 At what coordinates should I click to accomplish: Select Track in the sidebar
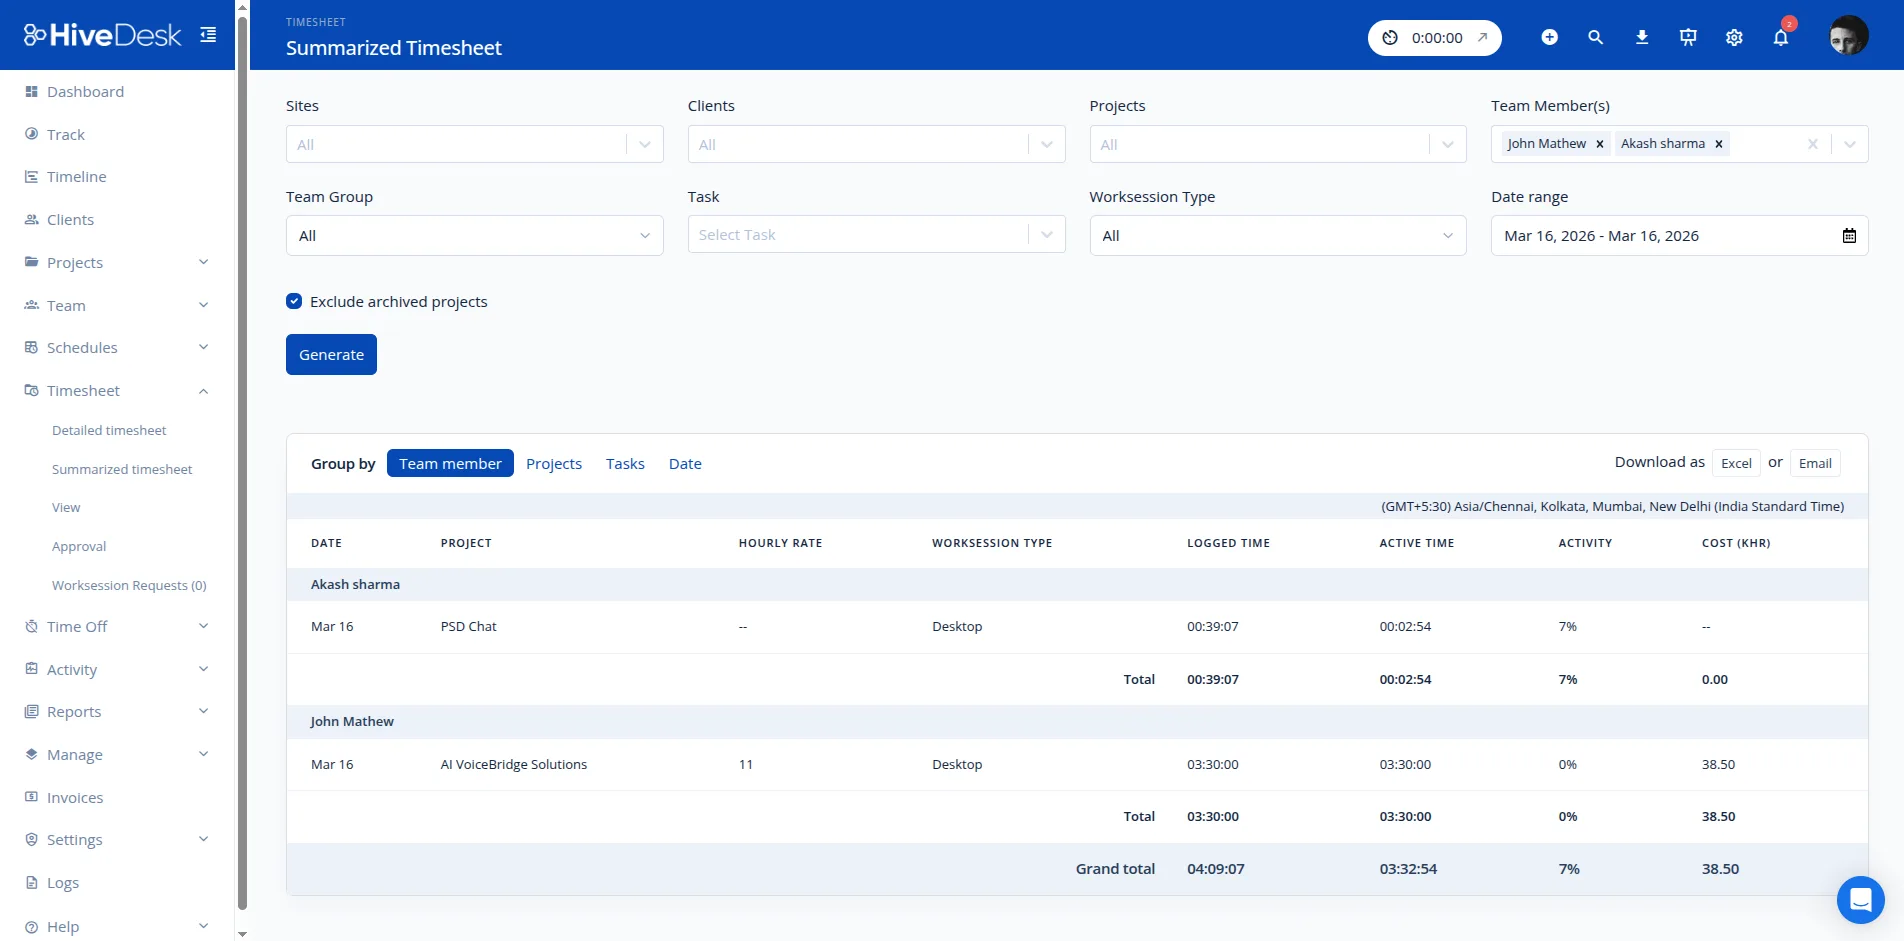coord(64,134)
